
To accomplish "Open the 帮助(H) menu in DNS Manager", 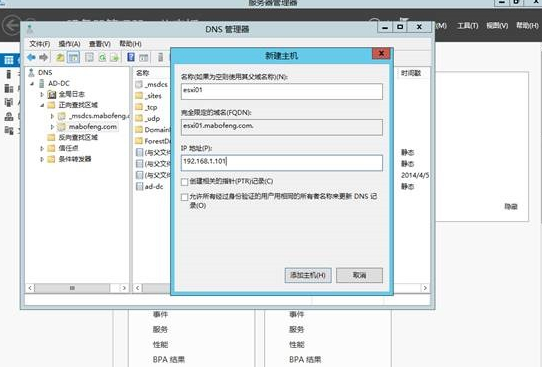I will [x=130, y=44].
